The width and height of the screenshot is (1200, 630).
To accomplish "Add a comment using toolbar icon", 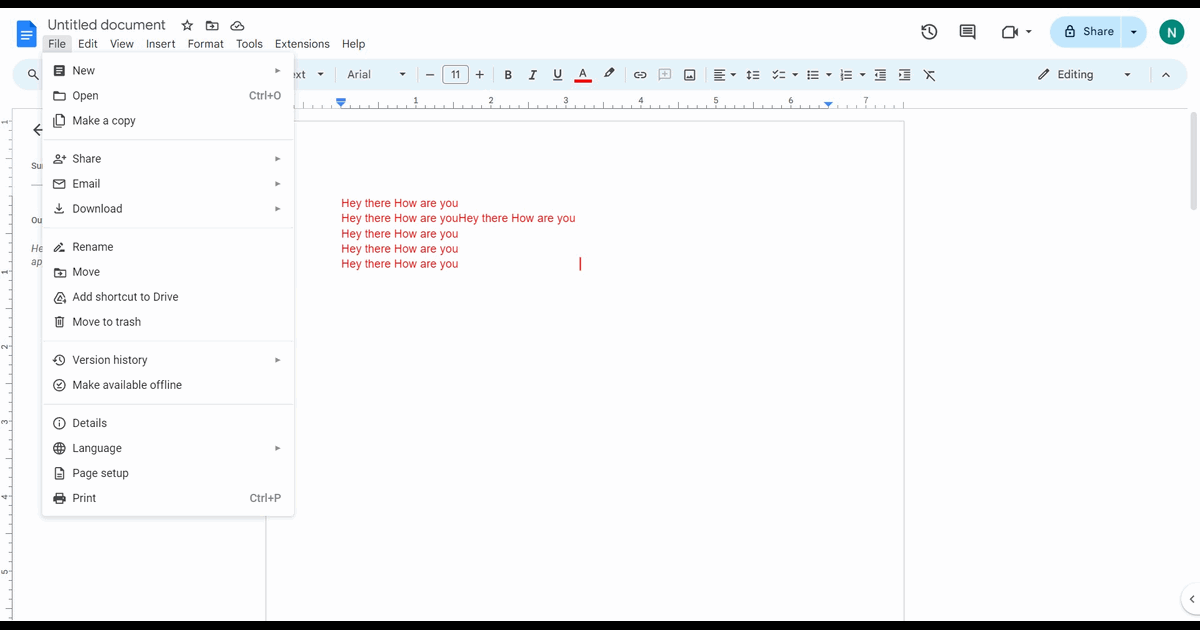I will (664, 75).
